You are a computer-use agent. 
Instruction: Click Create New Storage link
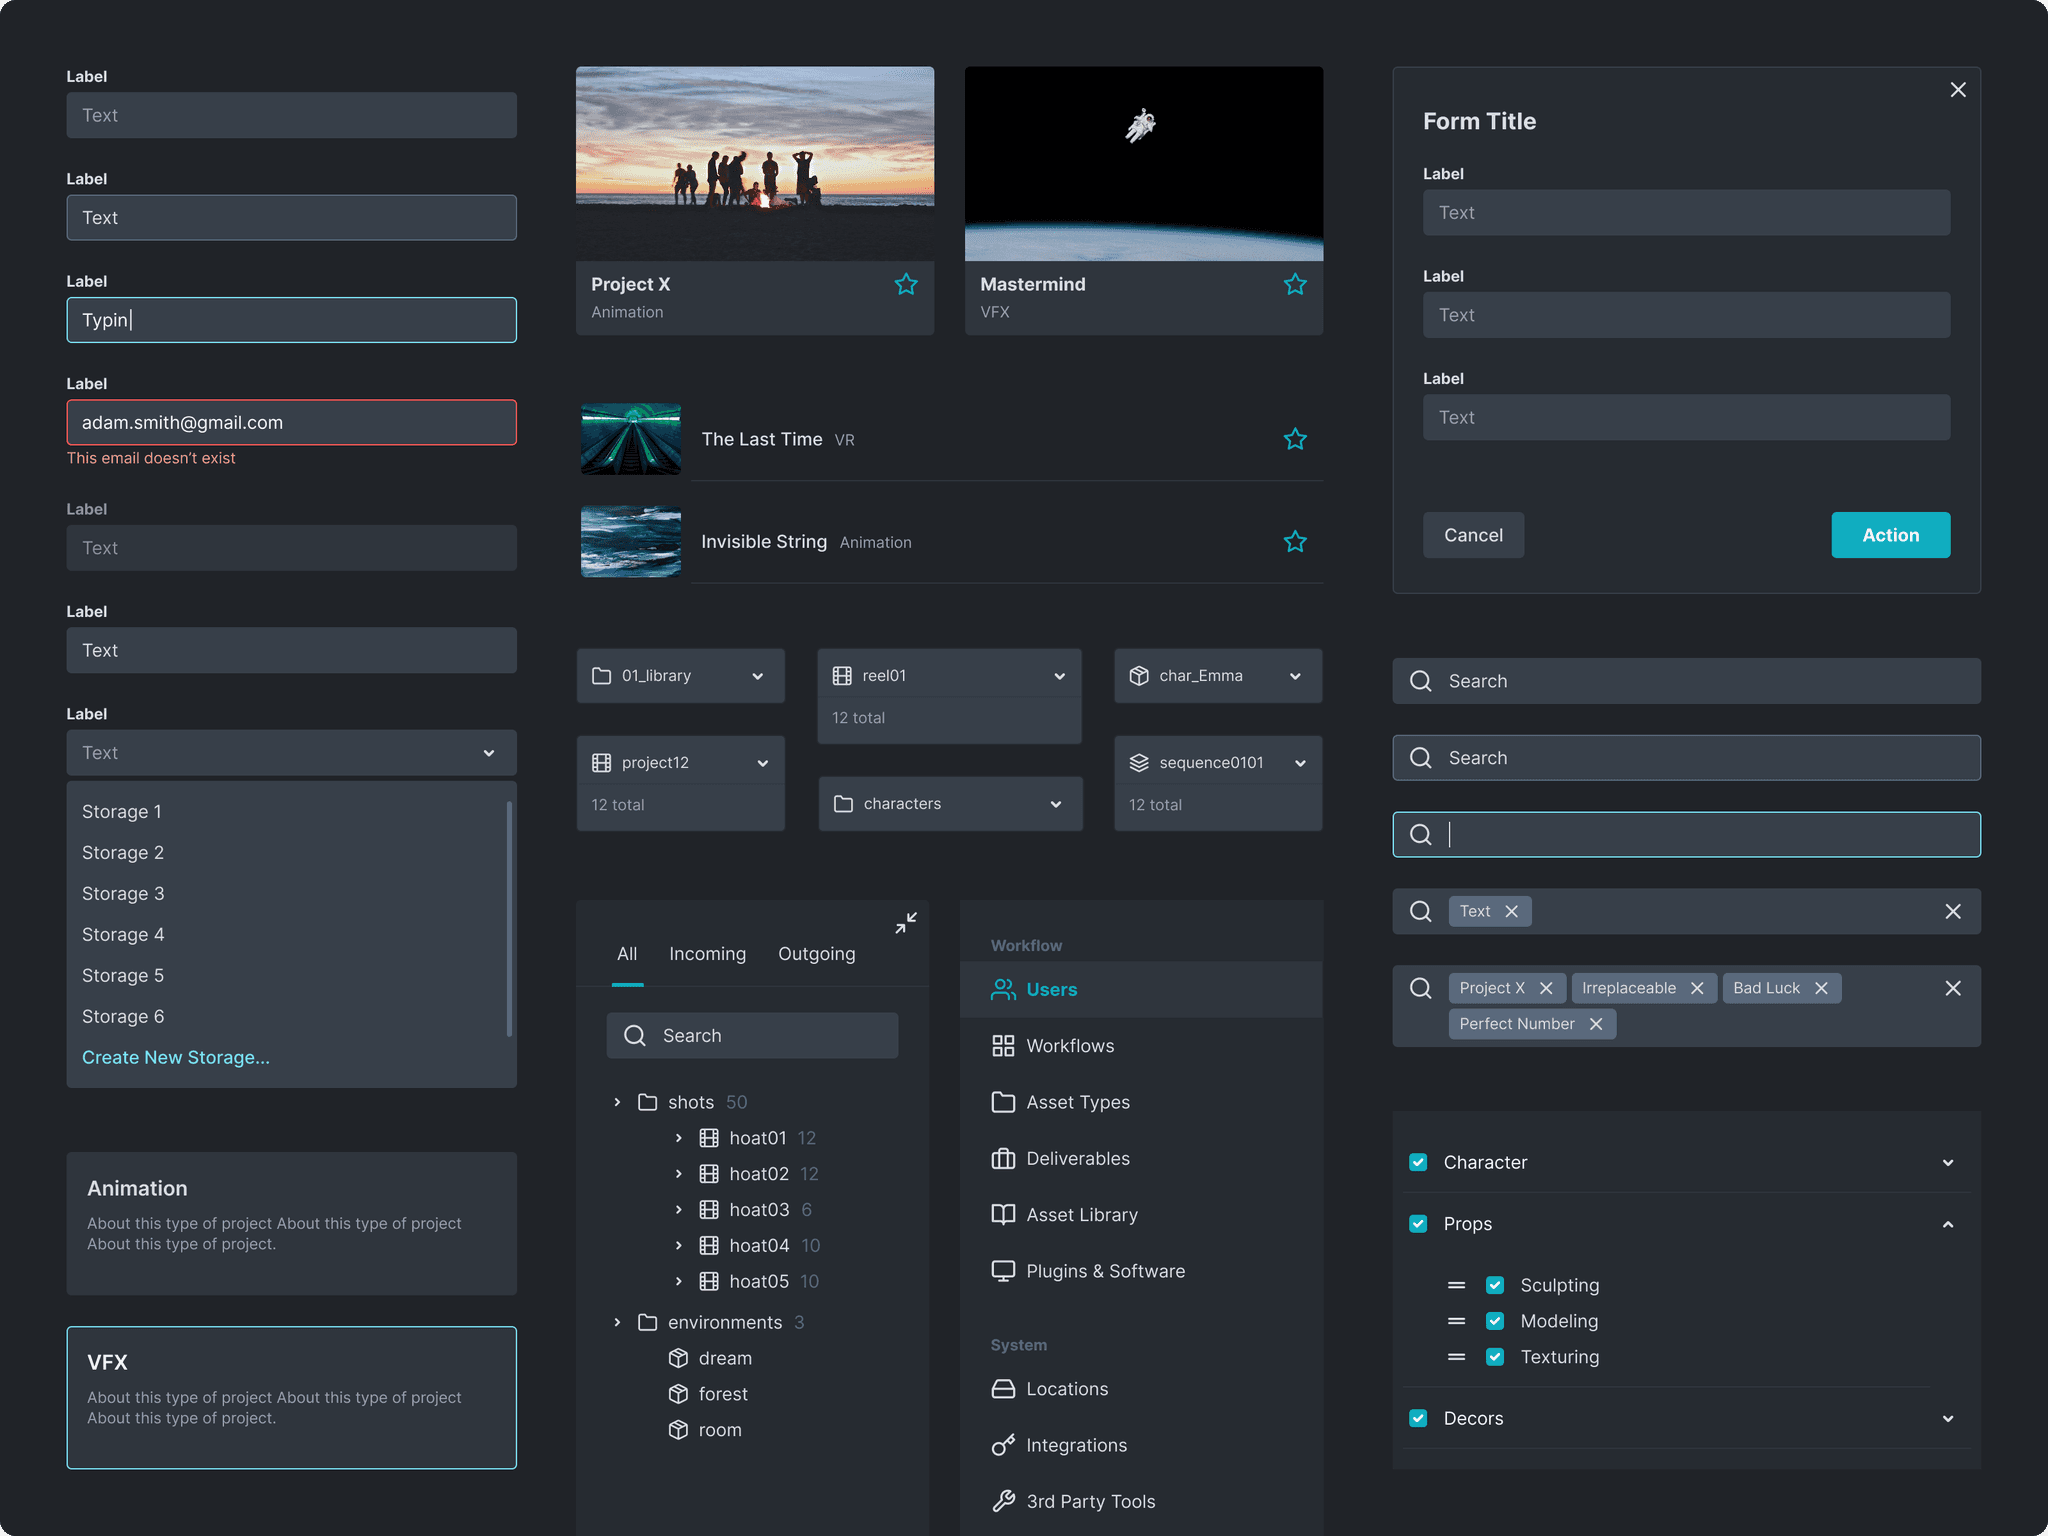[x=176, y=1057]
